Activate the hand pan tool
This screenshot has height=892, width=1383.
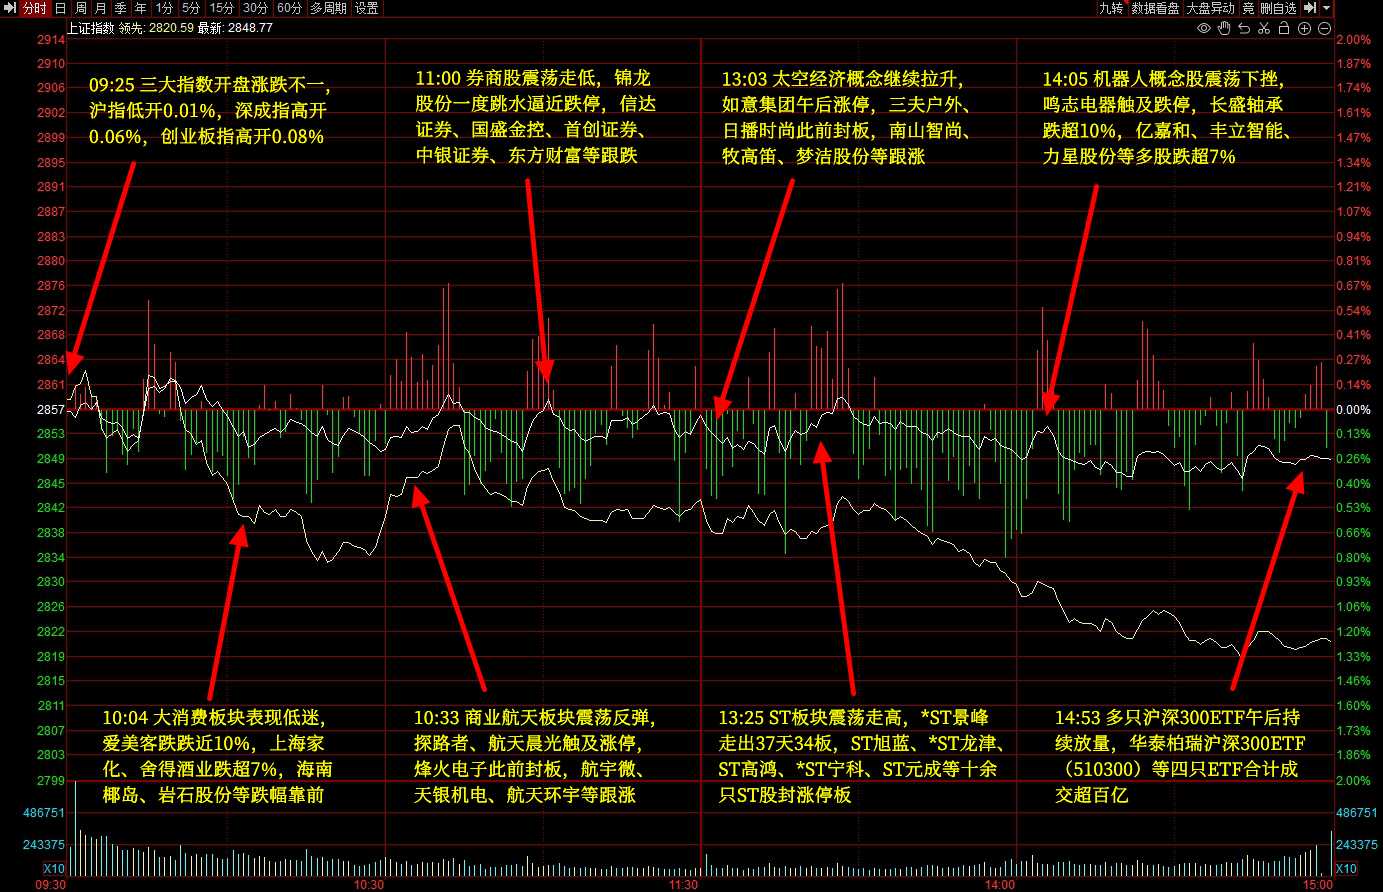(1225, 28)
